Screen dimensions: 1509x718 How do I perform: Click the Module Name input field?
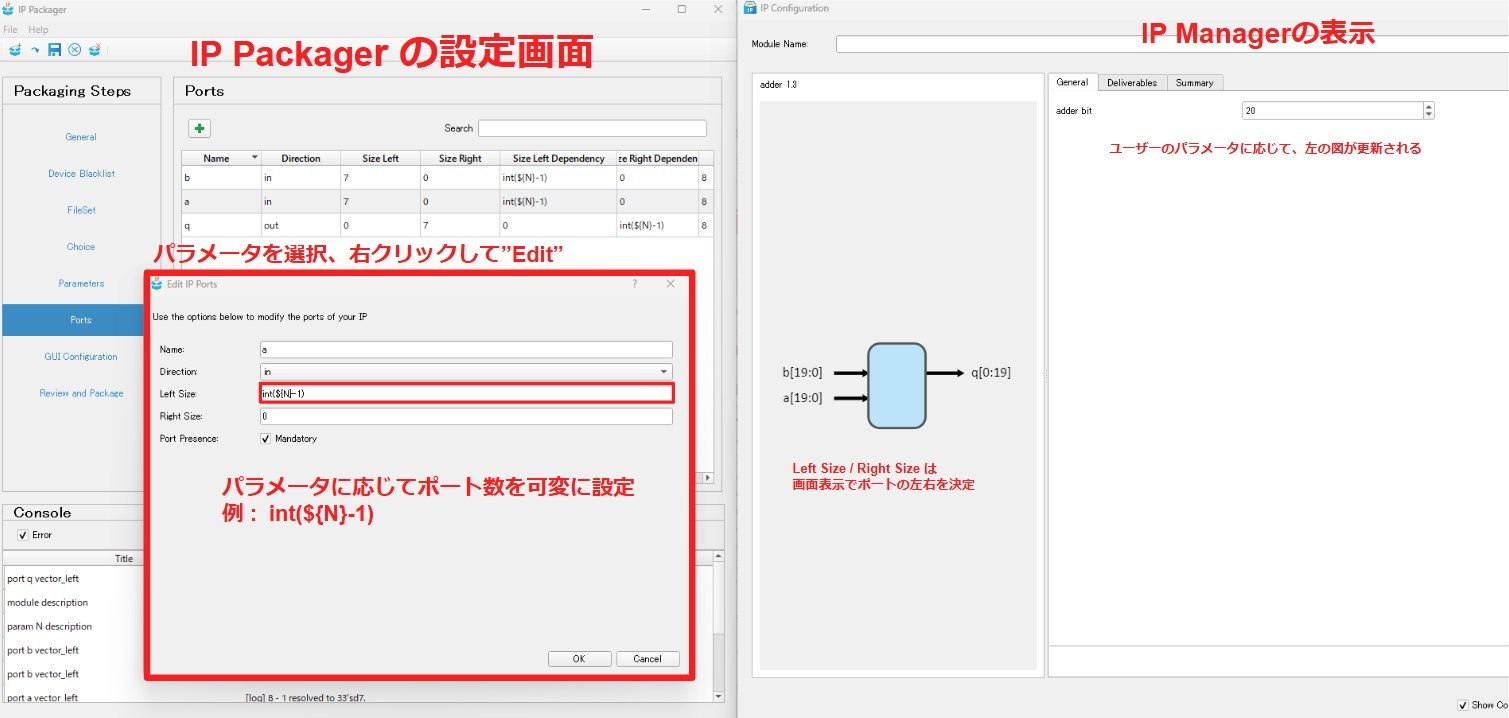[x=1172, y=44]
